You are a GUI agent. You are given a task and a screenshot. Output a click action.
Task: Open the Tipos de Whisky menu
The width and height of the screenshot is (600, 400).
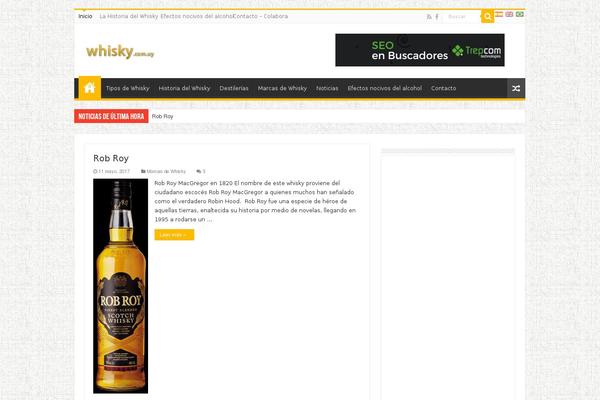[127, 88]
